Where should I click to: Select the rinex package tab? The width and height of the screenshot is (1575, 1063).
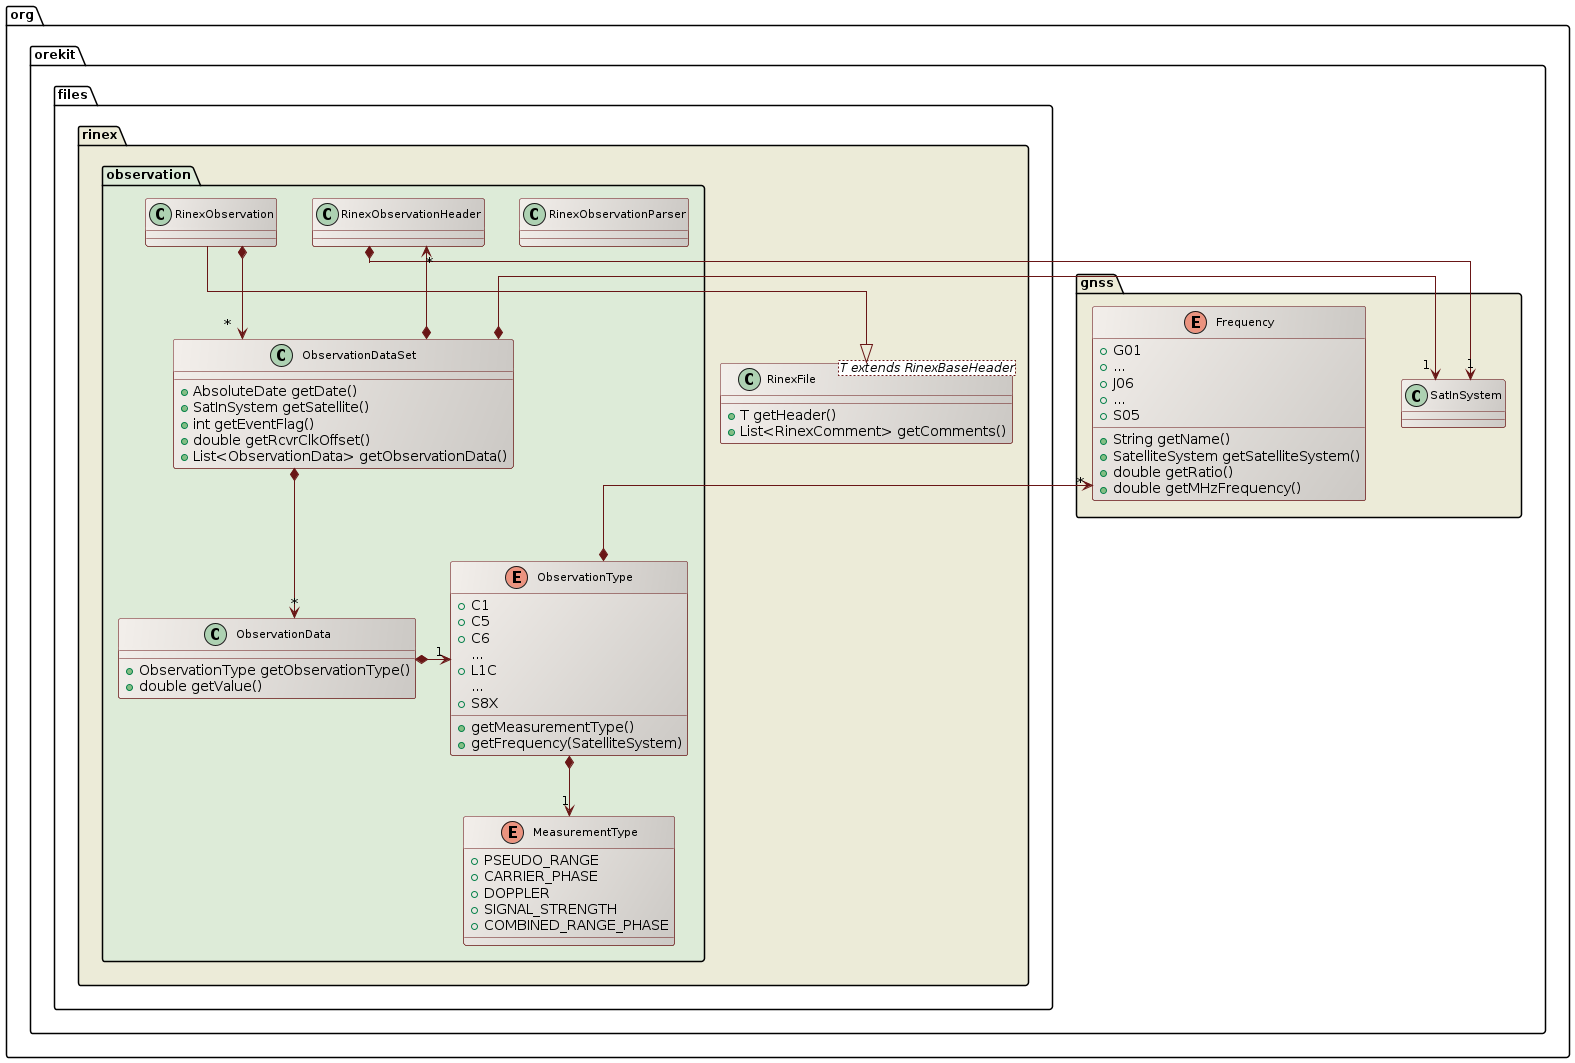click(x=100, y=135)
